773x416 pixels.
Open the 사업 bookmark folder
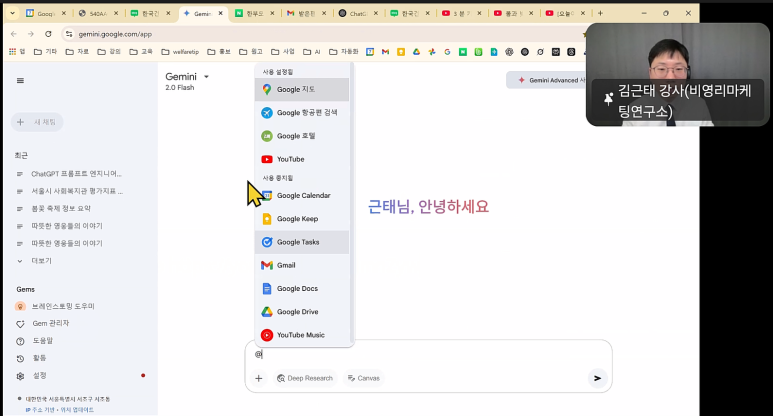point(282,51)
